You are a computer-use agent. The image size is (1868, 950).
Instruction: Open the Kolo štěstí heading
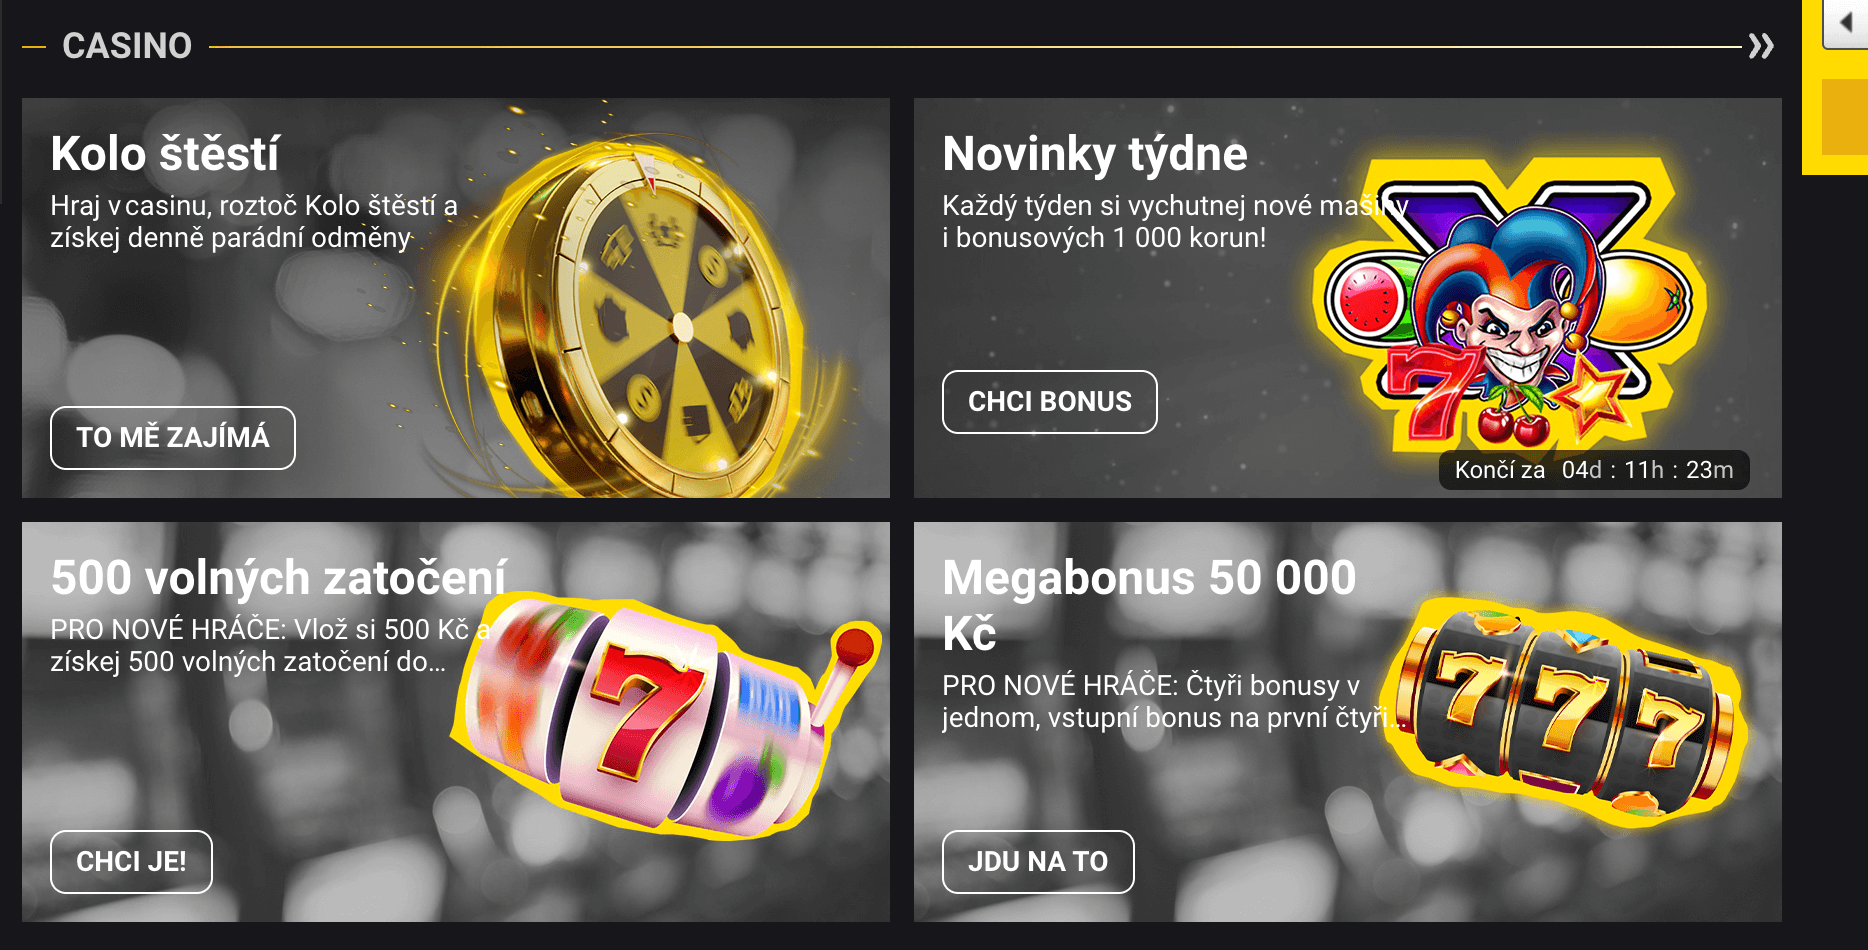pos(165,154)
